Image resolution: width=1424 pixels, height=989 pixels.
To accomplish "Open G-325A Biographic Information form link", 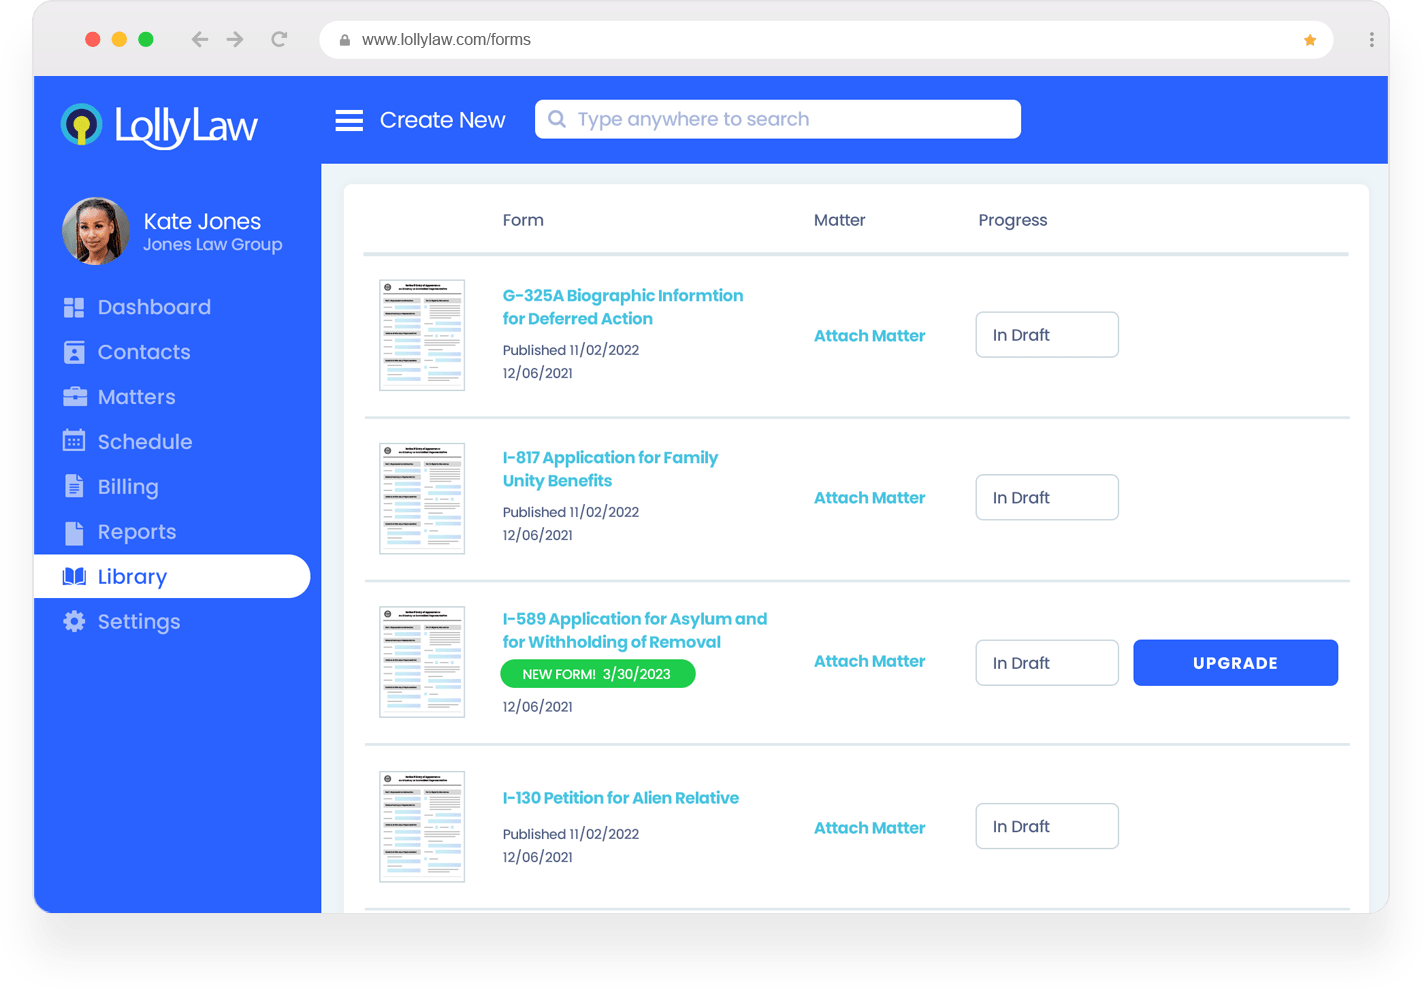I will coord(622,307).
